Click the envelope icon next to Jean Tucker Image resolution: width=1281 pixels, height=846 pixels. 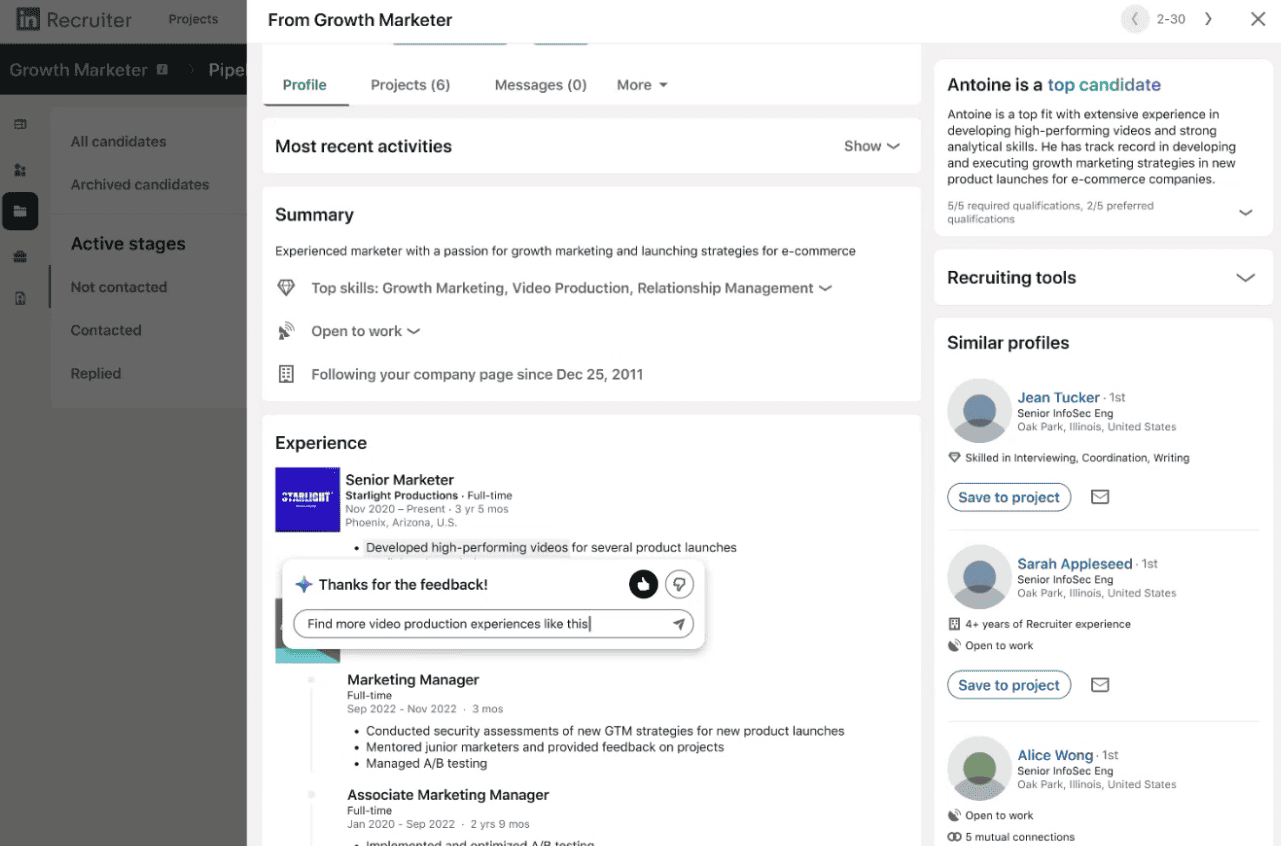click(1100, 497)
